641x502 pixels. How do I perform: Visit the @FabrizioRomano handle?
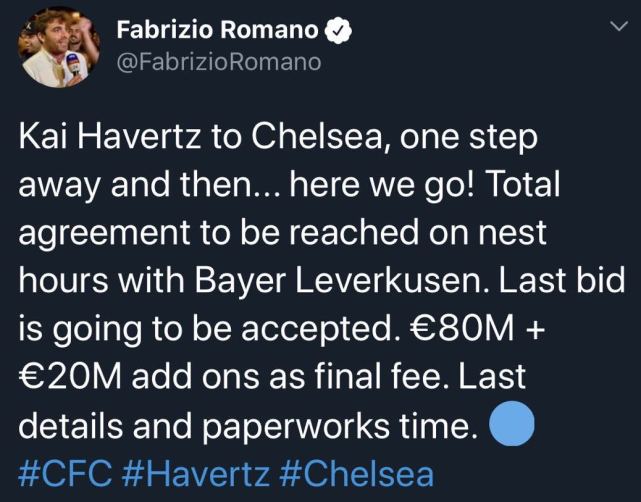[219, 62]
